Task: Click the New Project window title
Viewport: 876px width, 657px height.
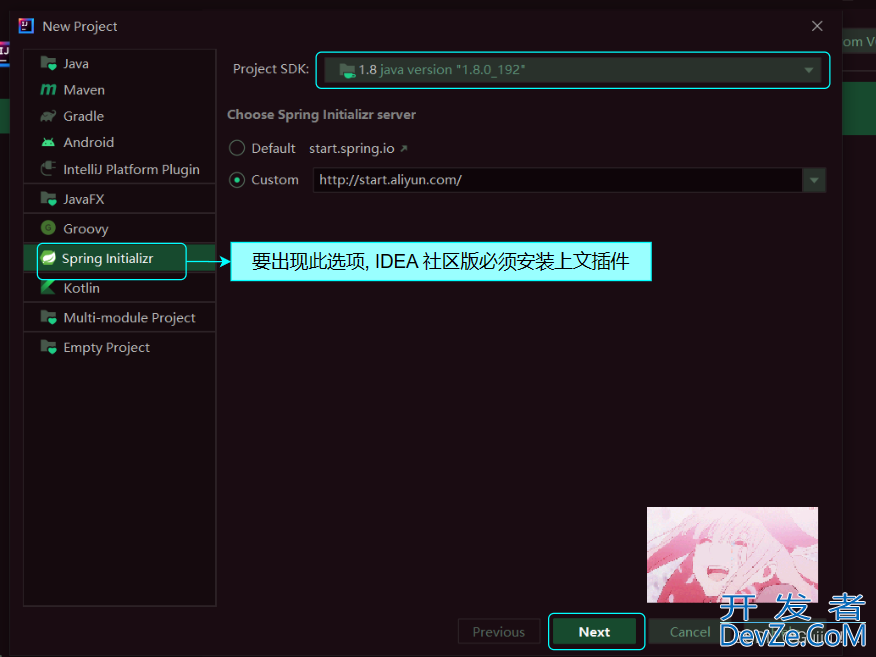Action: point(80,26)
